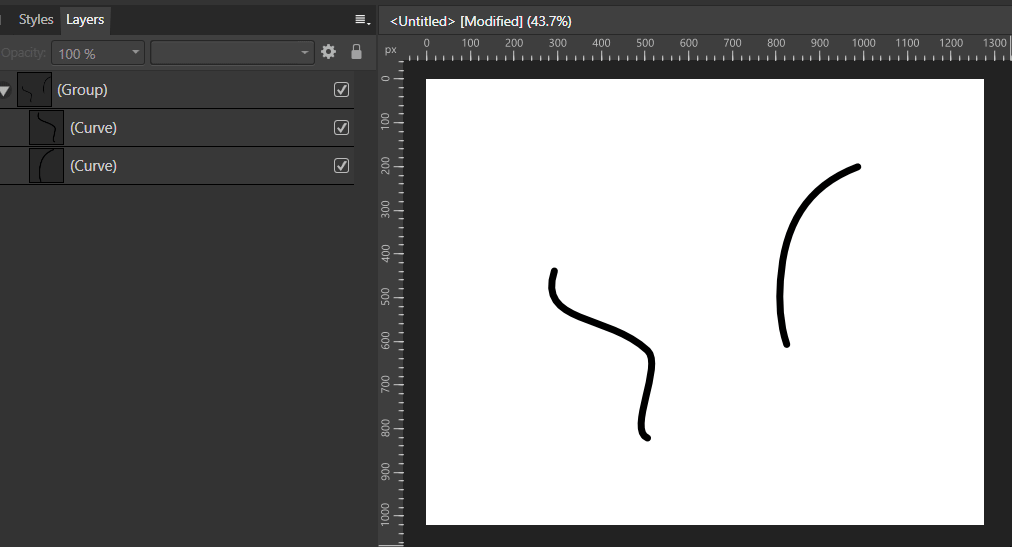Image resolution: width=1012 pixels, height=547 pixels.
Task: Open the Layers panel preferences menu
Action: pyautogui.click(x=363, y=20)
